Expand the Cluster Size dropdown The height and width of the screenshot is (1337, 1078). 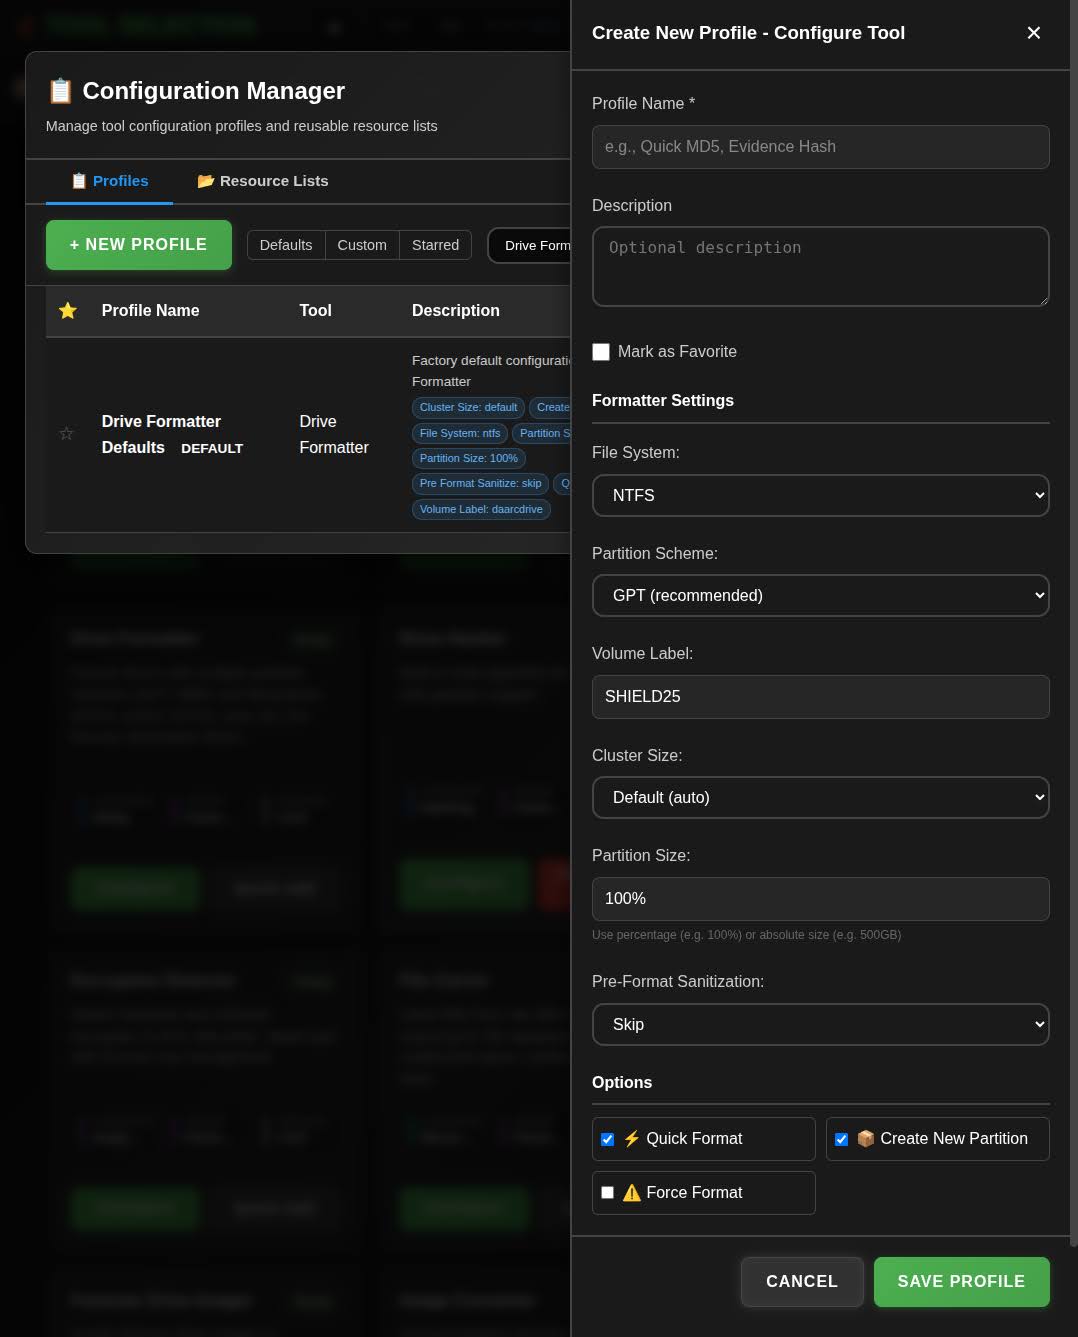tap(821, 797)
